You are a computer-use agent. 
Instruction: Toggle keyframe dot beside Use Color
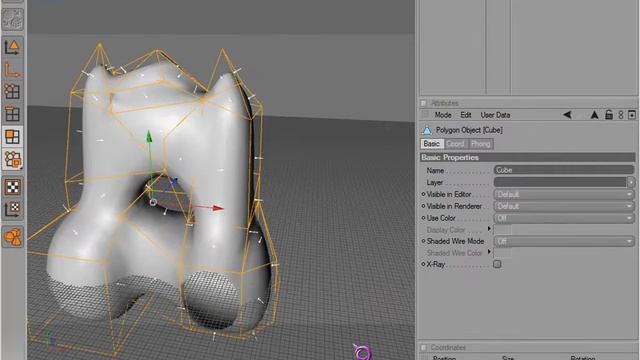tap(423, 218)
